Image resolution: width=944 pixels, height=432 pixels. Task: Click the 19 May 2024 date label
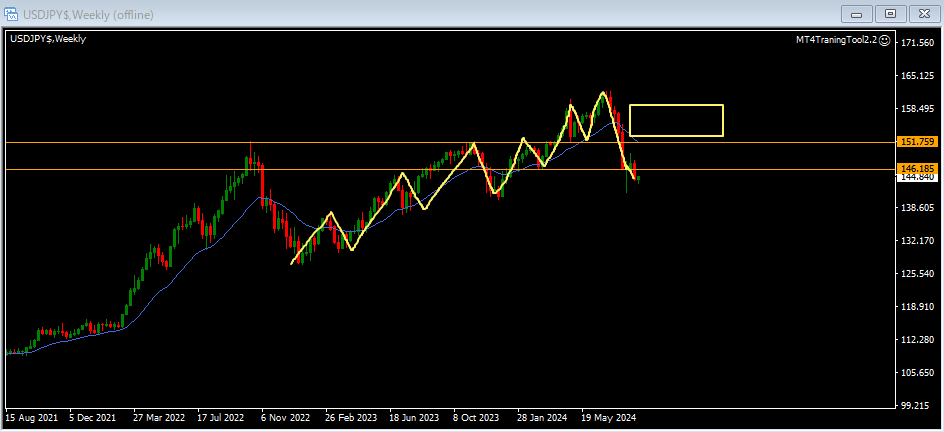pos(608,418)
